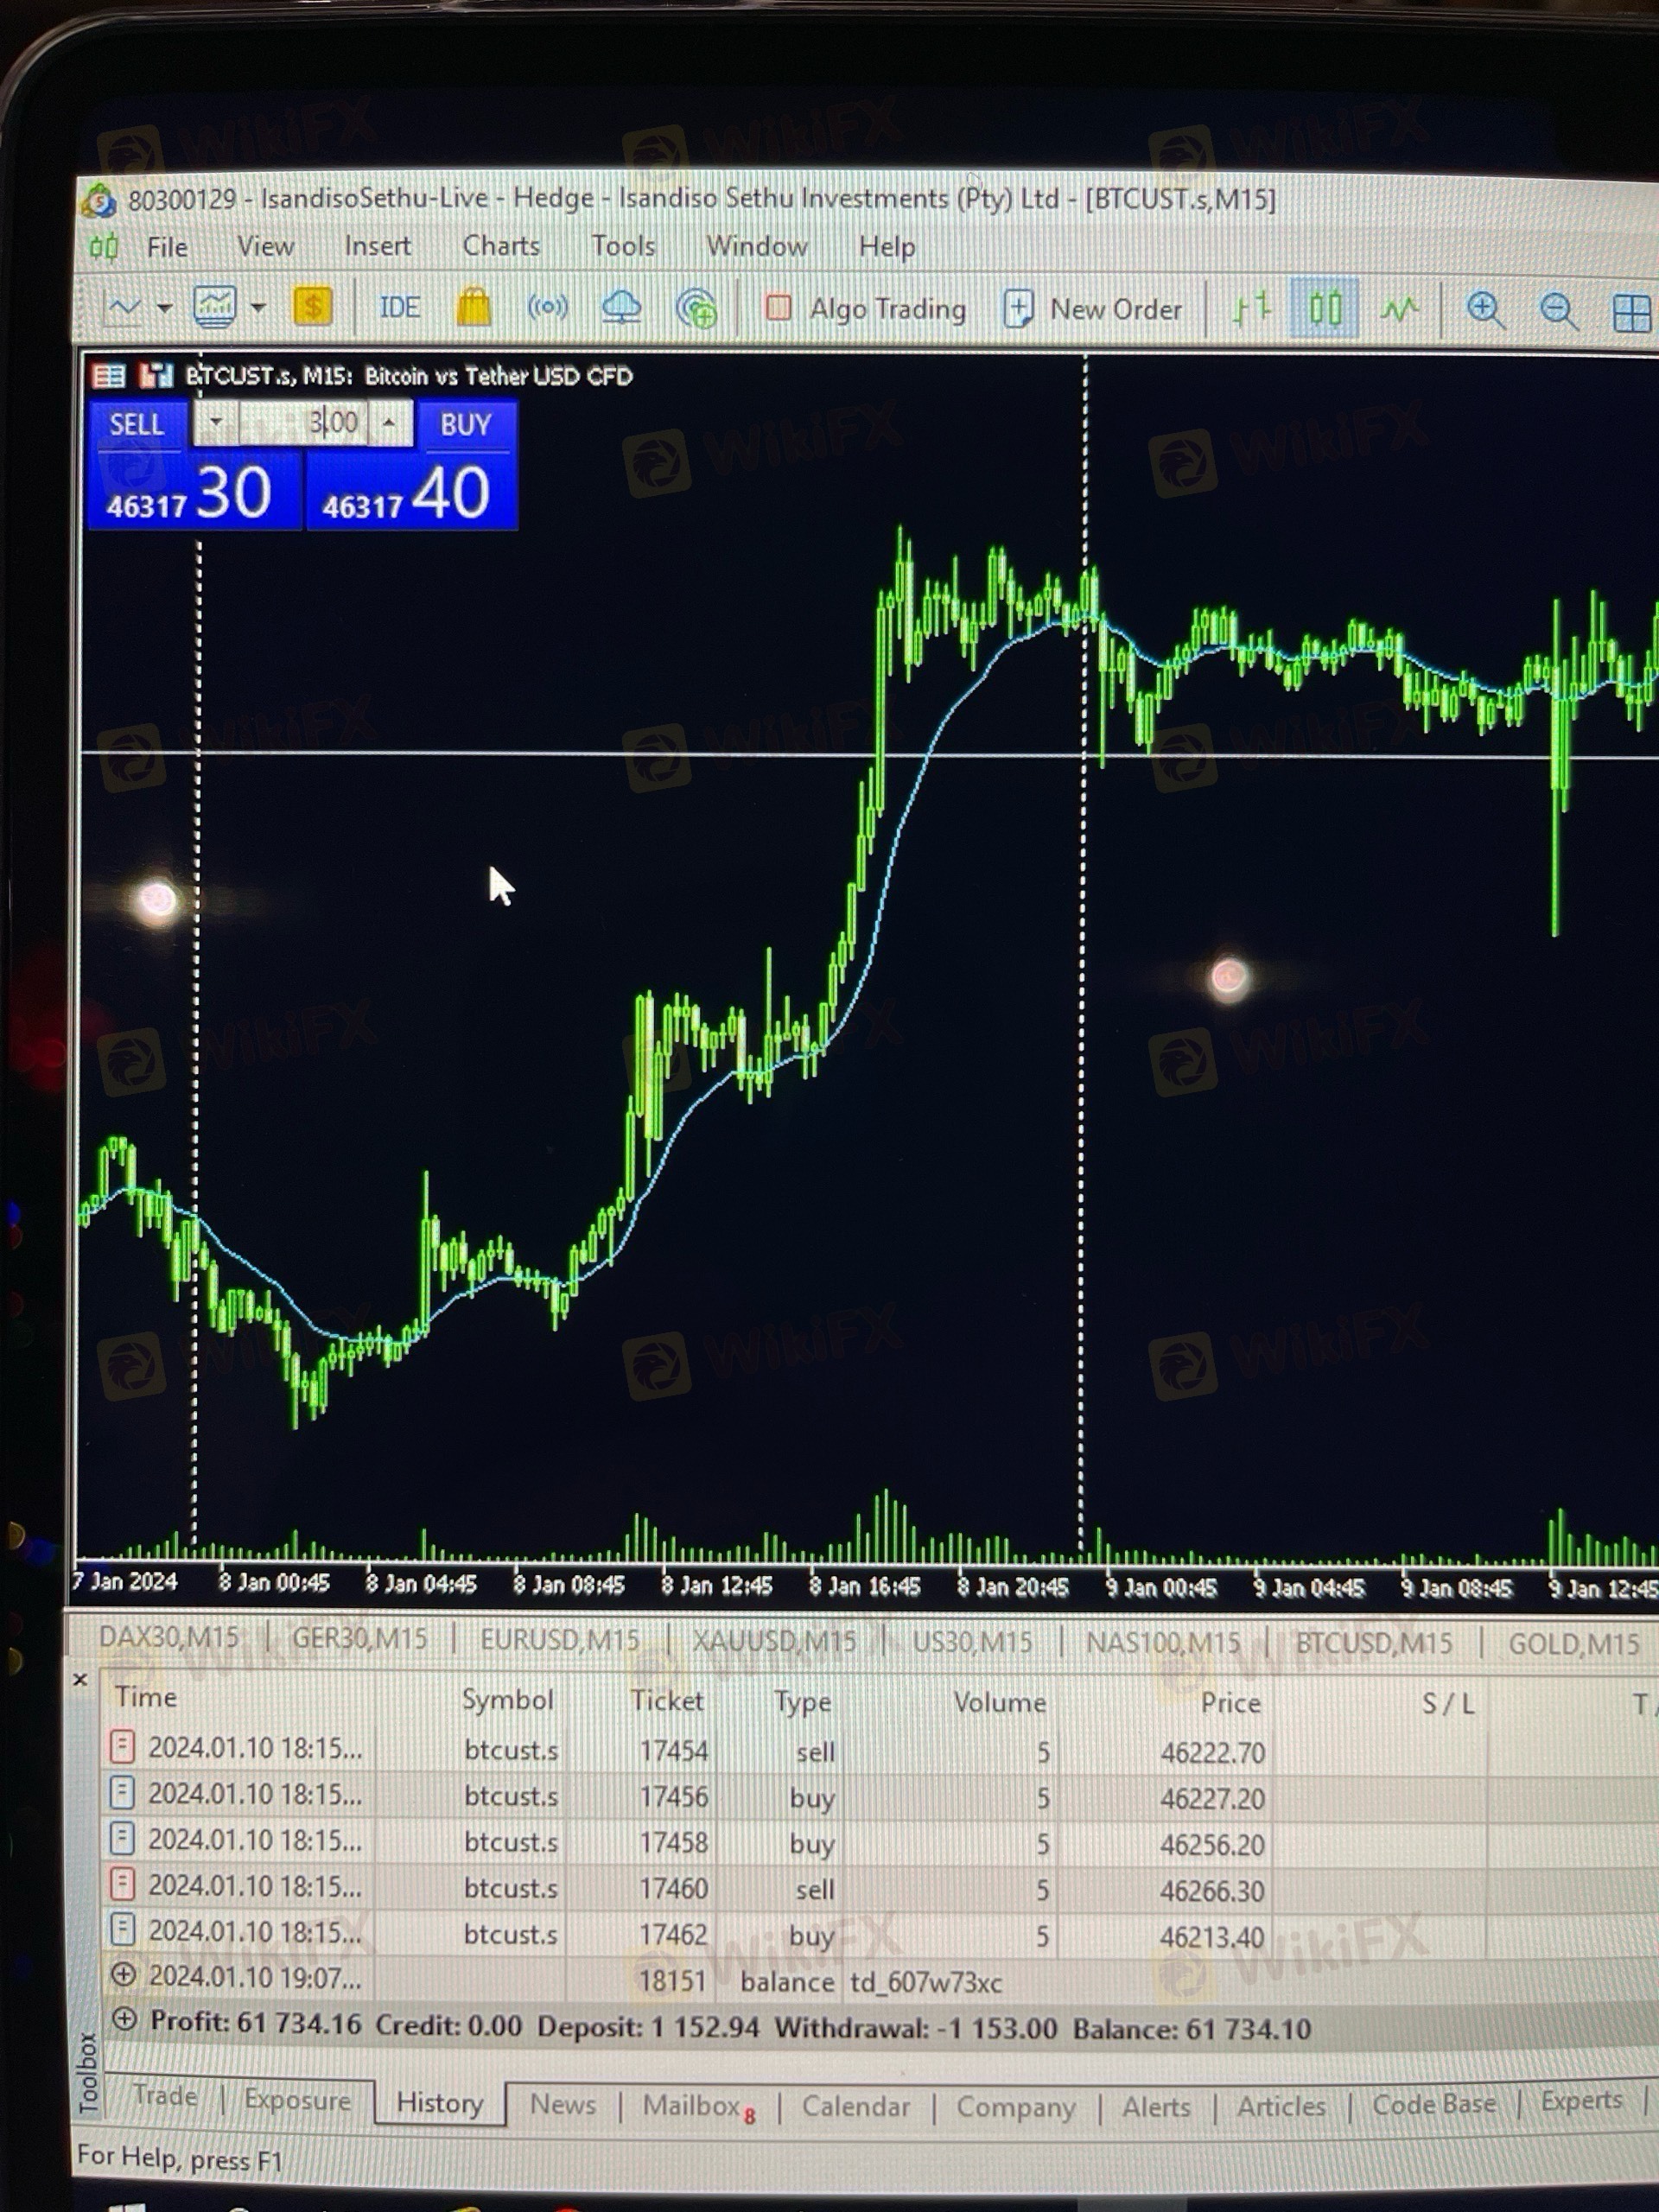Viewport: 1659px width, 2212px height.
Task: Open the New Order dialog
Action: coord(1093,309)
